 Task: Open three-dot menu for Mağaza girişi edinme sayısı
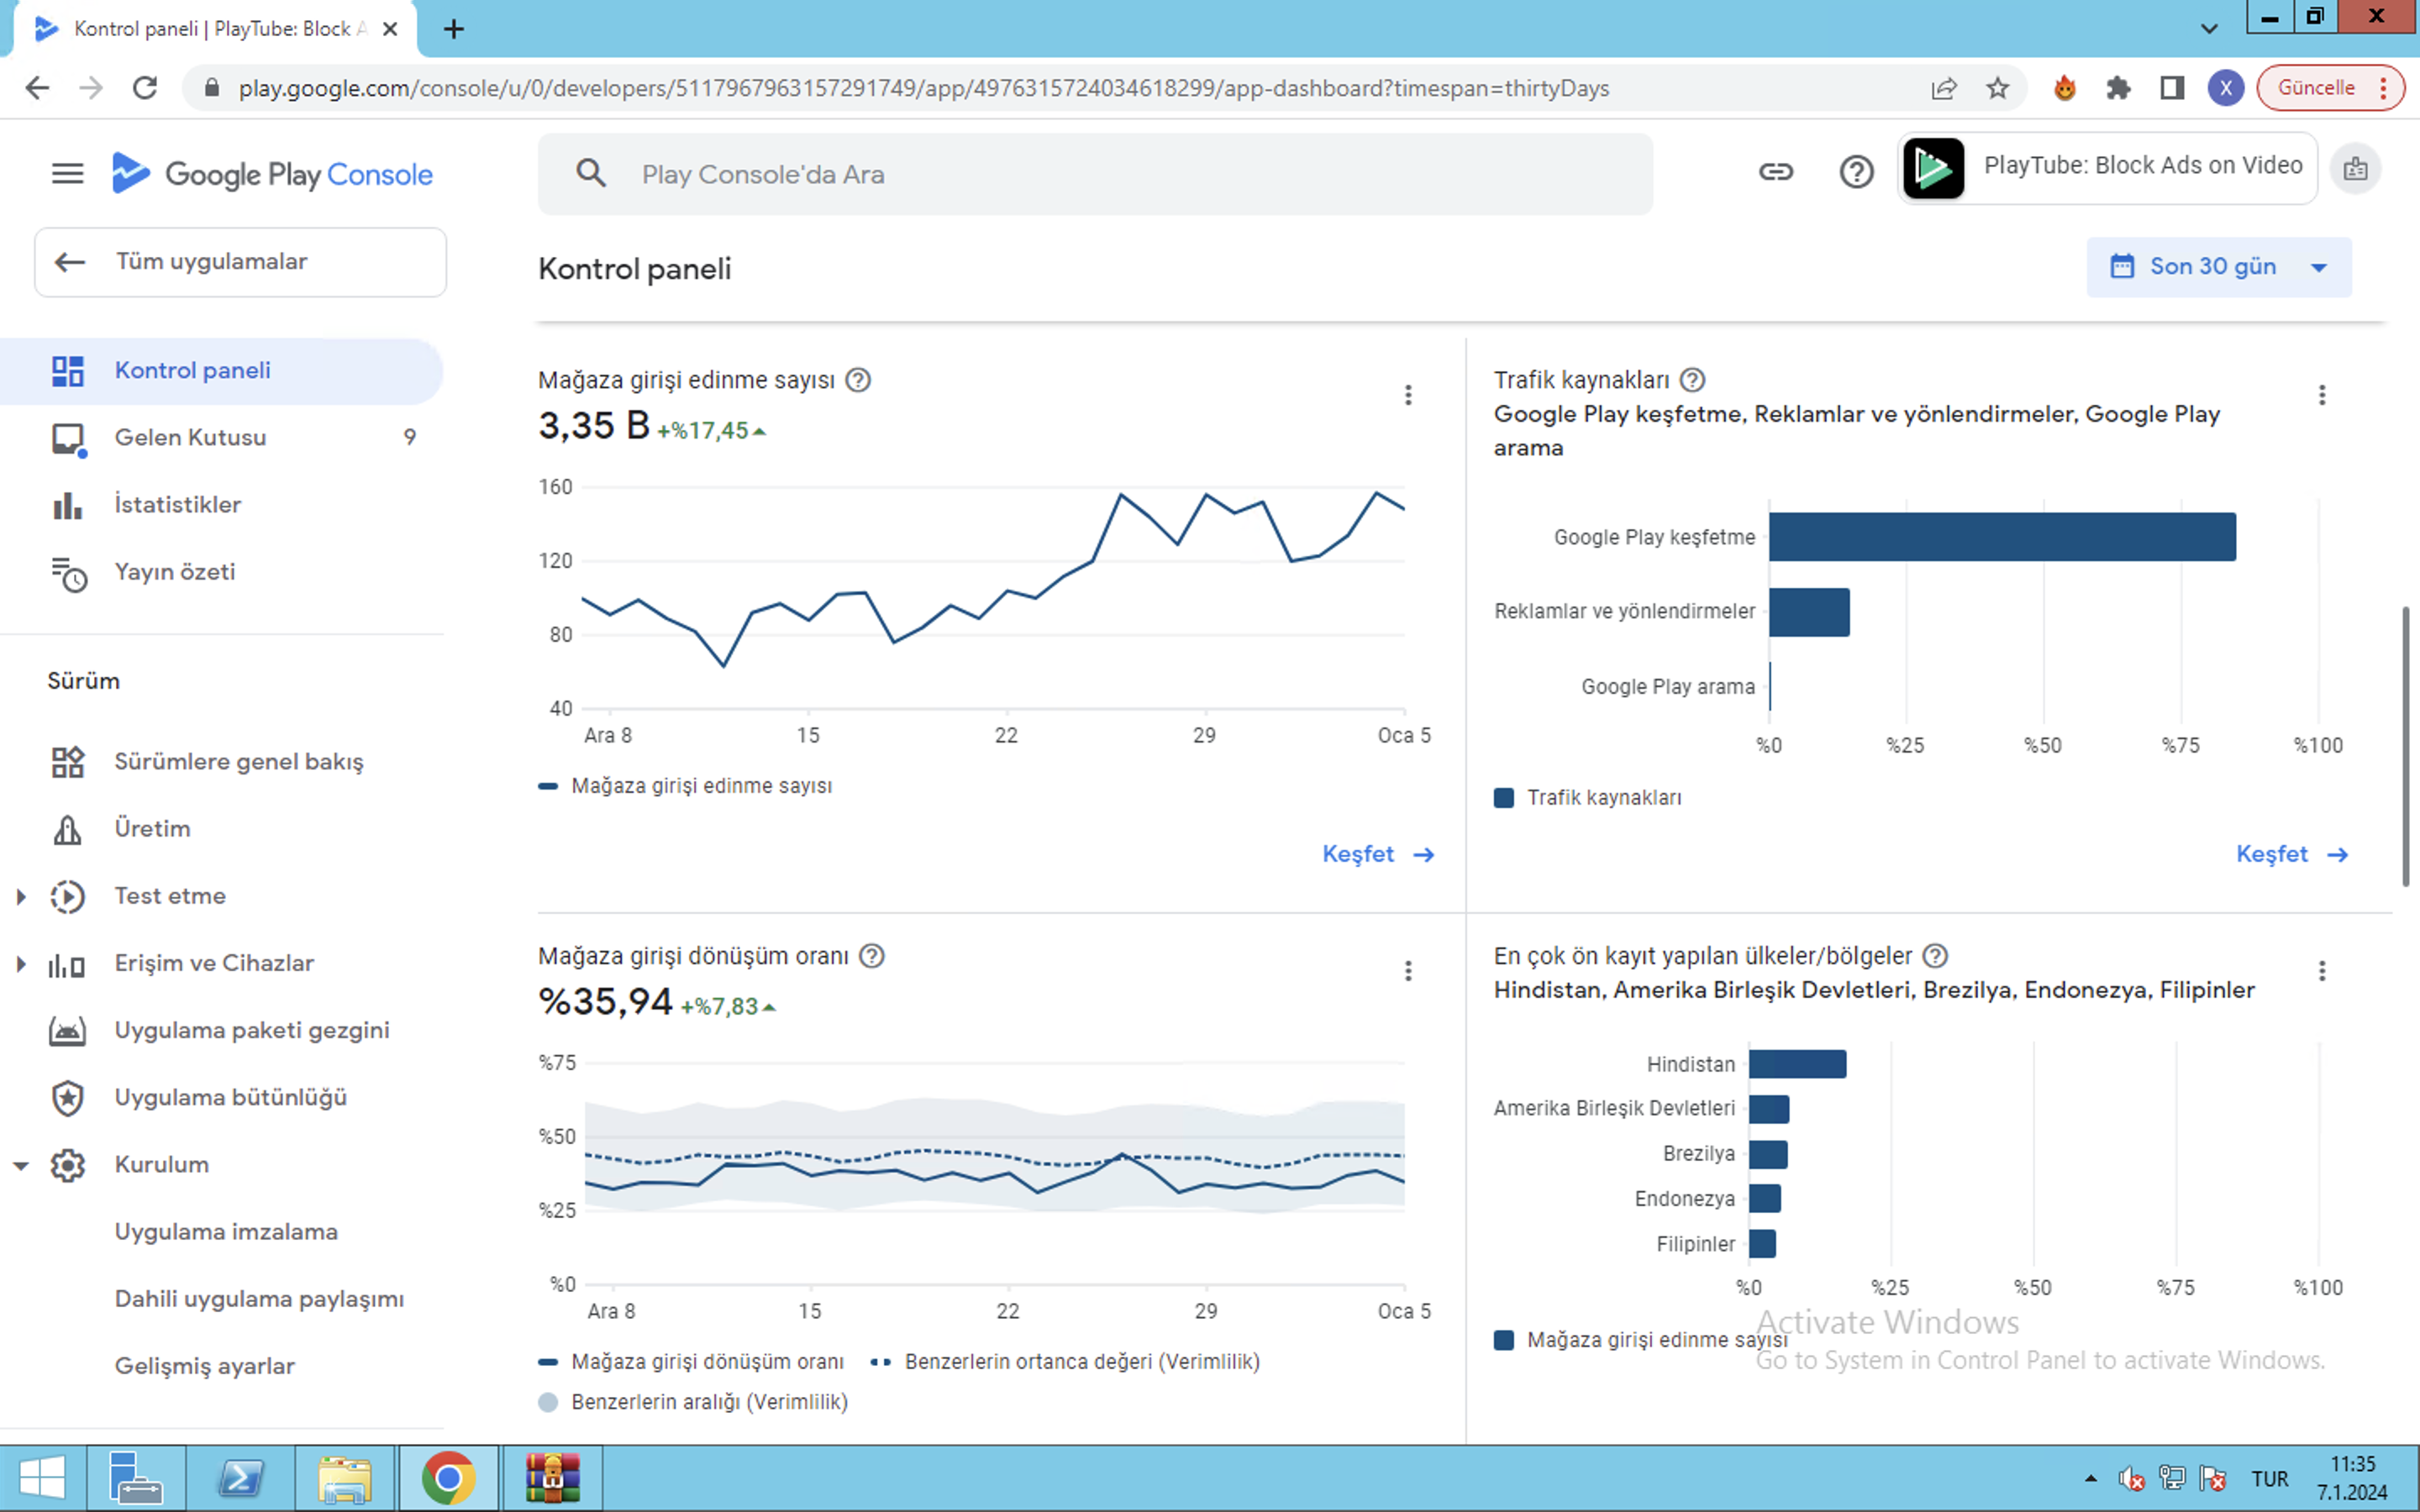[x=1408, y=395]
